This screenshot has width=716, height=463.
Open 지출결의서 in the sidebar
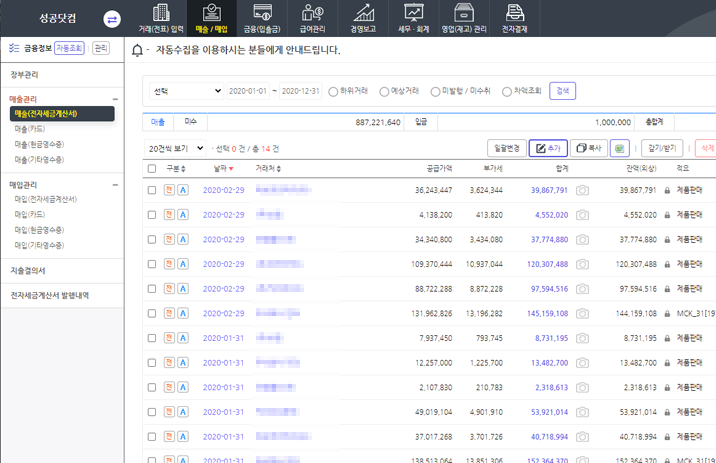[x=28, y=271]
